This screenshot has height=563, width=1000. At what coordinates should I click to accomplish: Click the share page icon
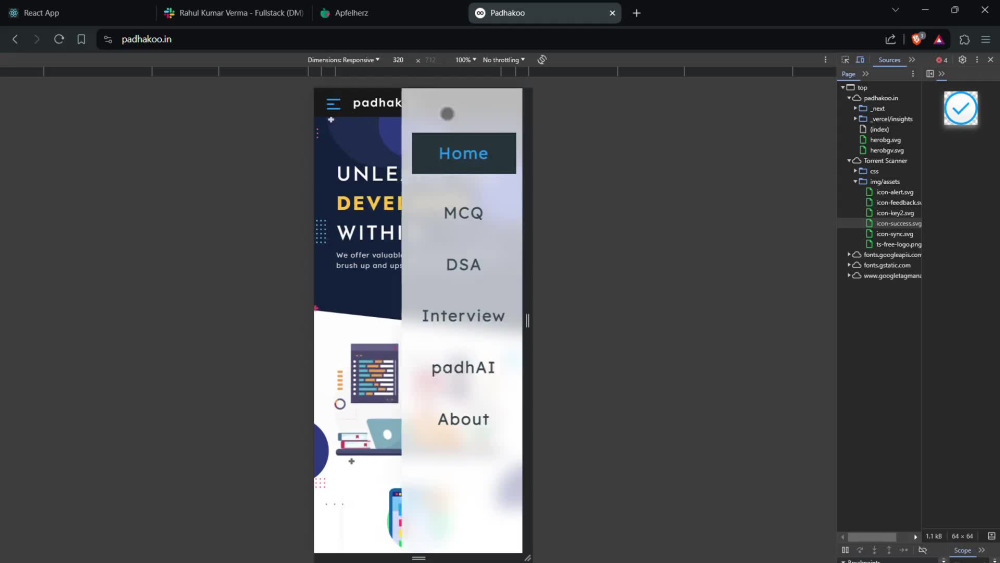tap(890, 39)
